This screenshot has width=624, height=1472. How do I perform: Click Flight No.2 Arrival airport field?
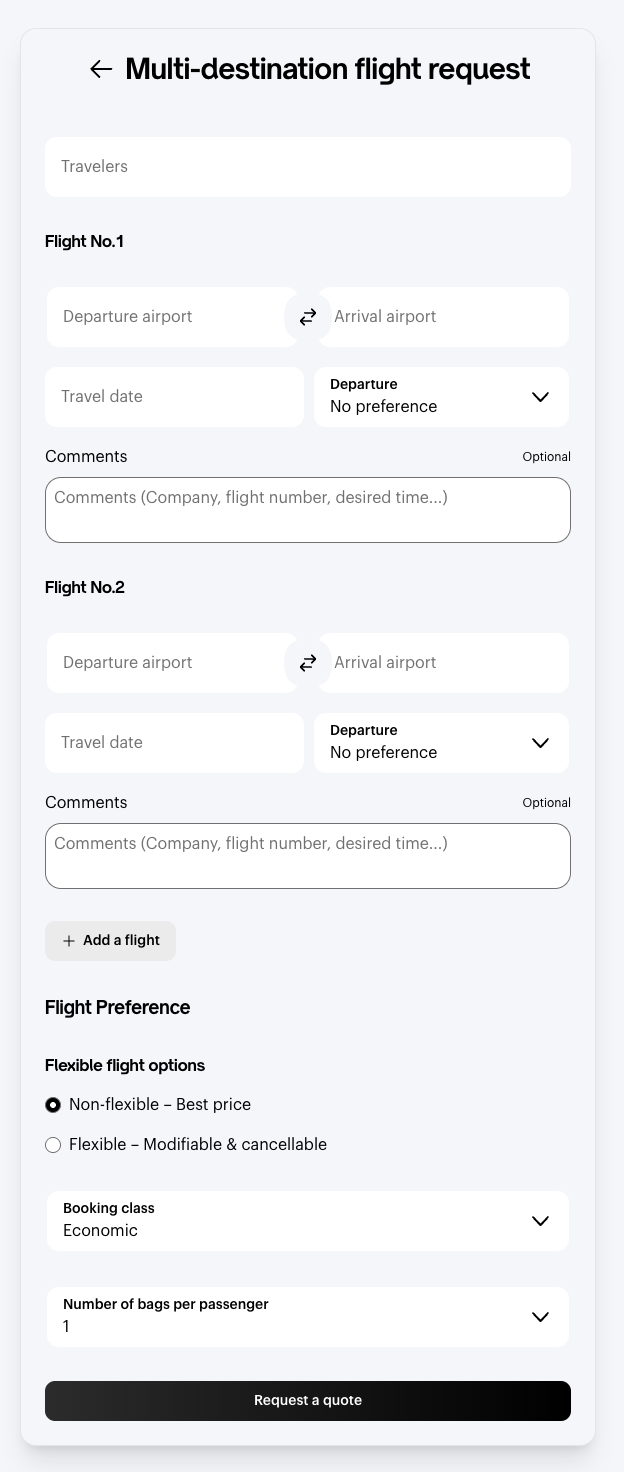pos(445,663)
